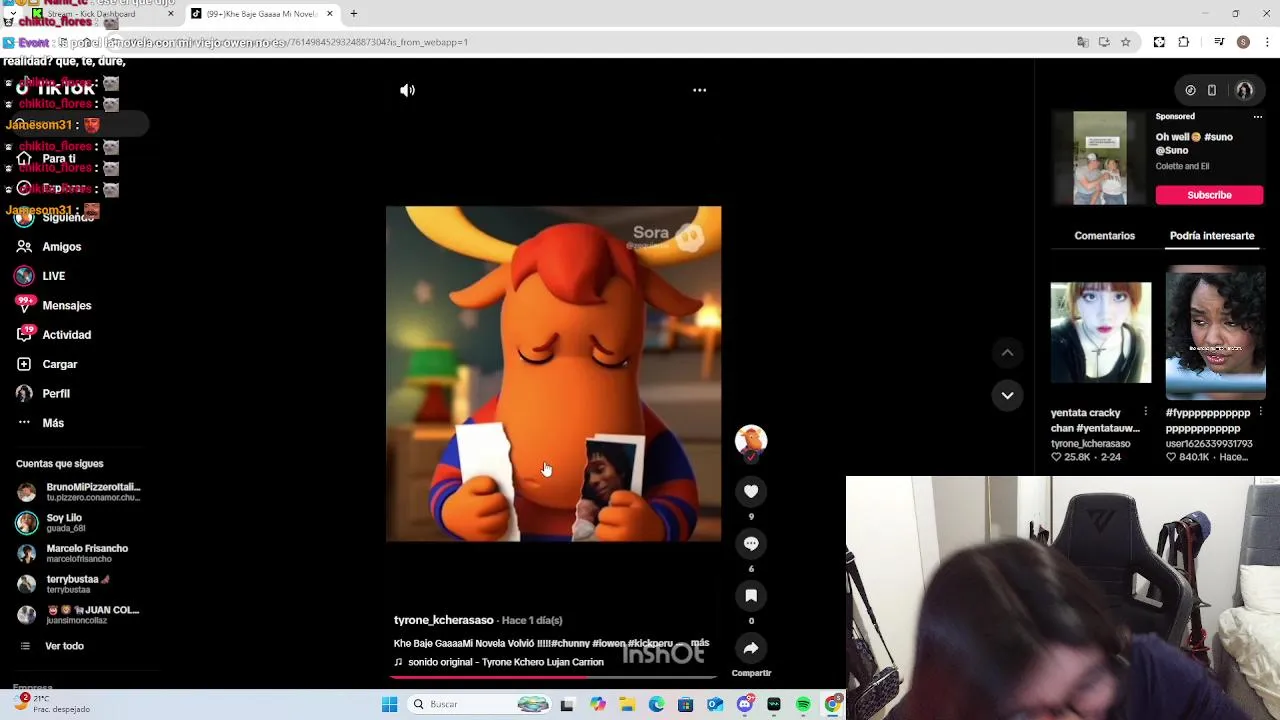The height and width of the screenshot is (720, 1280).
Task: Open the terrybustaa followed account
Action: click(63, 584)
